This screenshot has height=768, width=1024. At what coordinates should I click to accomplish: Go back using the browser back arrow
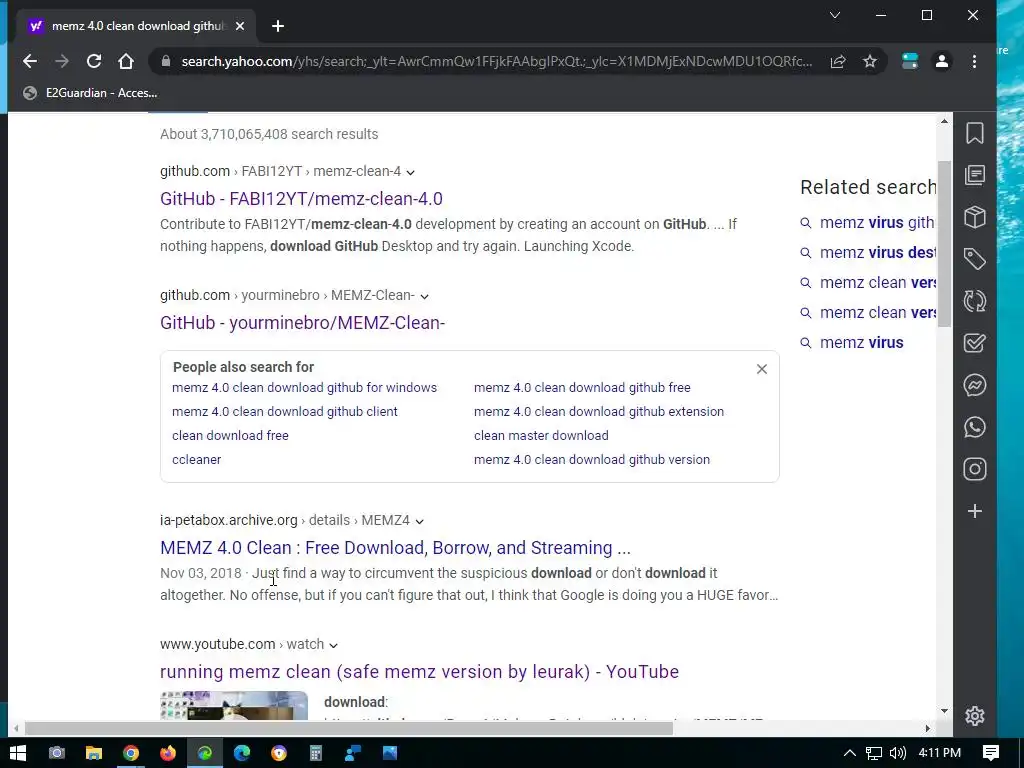click(30, 61)
